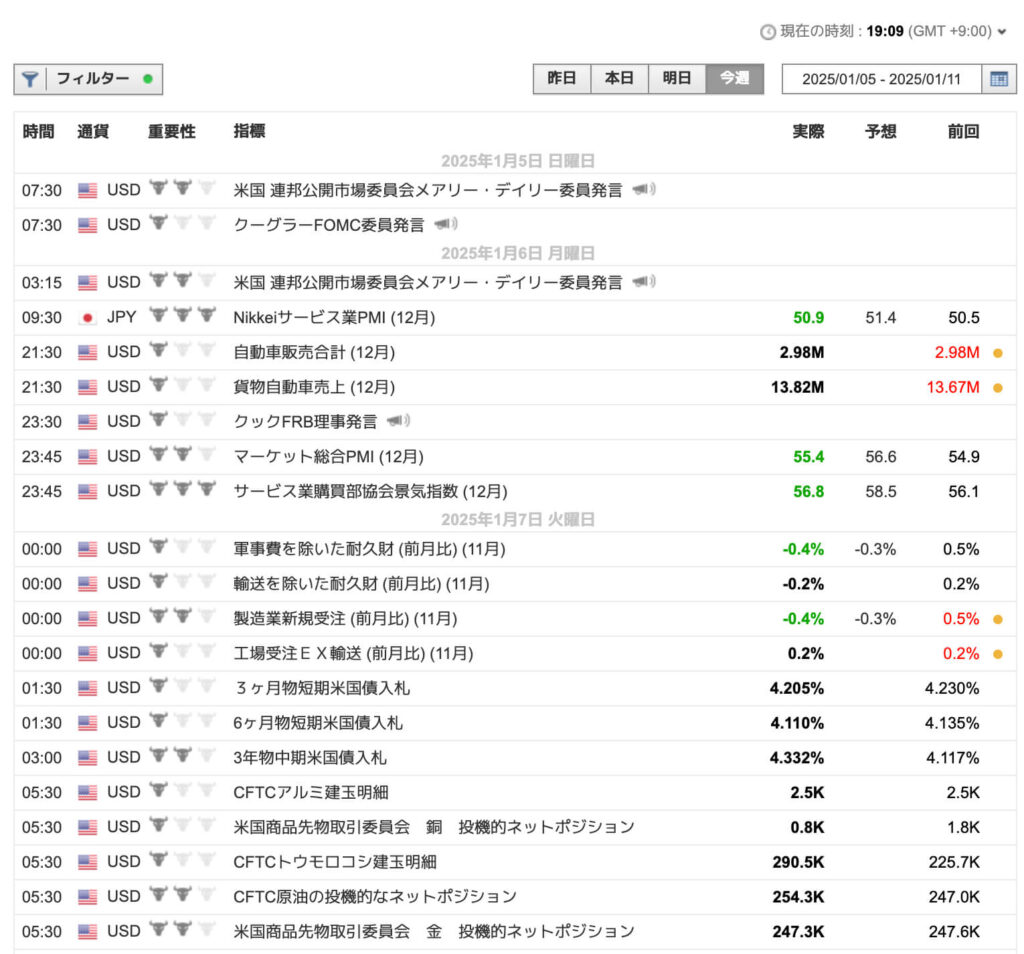Click the Japan flag on Nikkeiサービス業PMI row
1024x954 pixels.
90,316
